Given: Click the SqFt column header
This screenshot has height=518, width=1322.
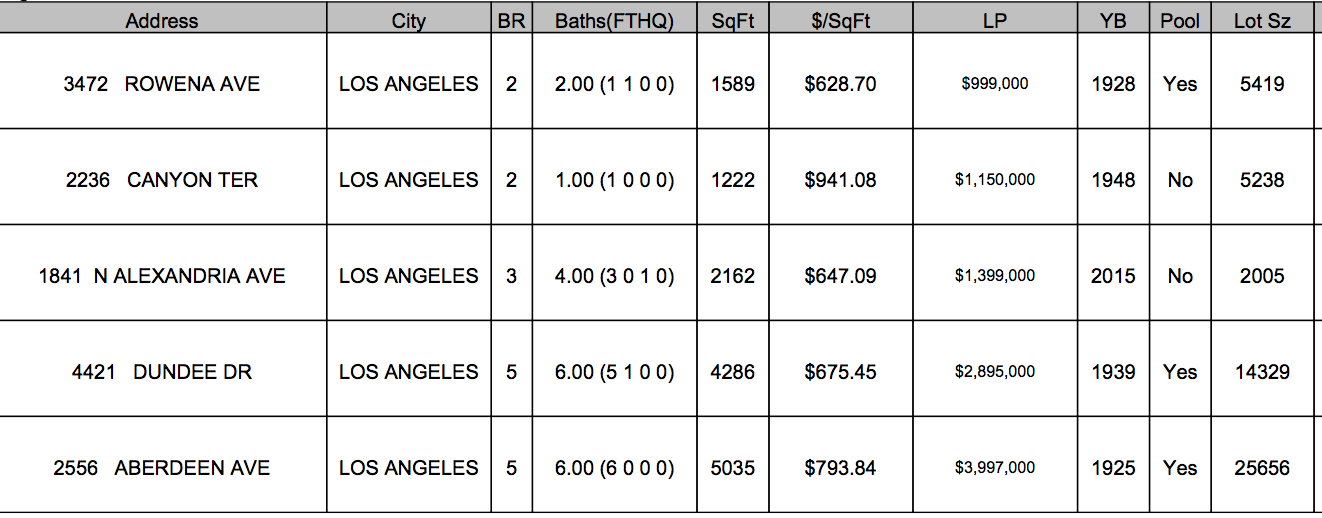Looking at the screenshot, I should pyautogui.click(x=733, y=21).
